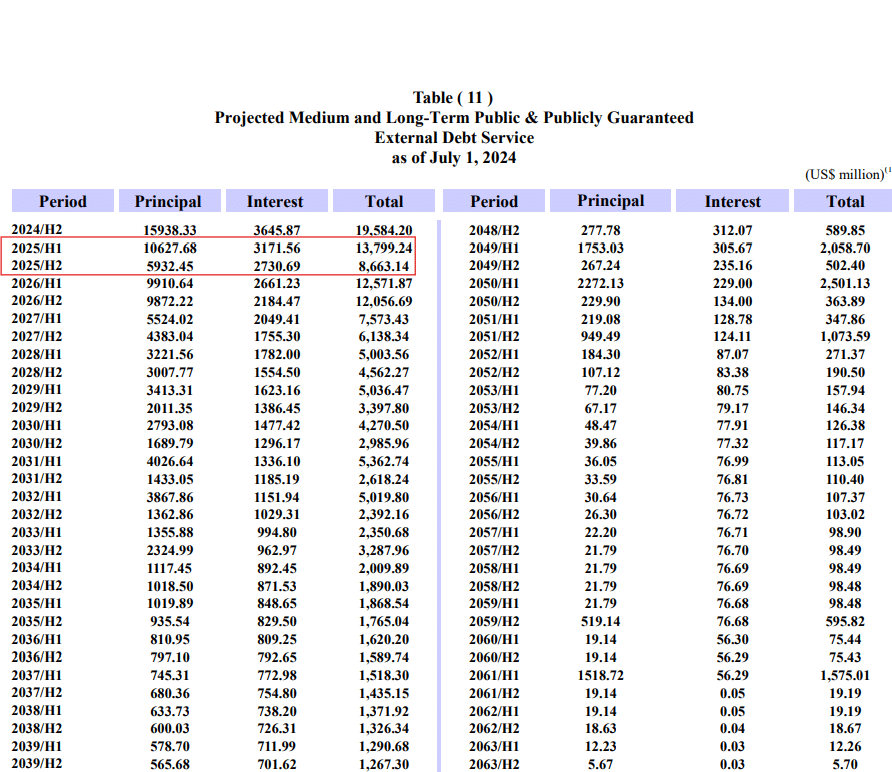Select principal value 2272.13 for 2050/H1

coord(601,283)
